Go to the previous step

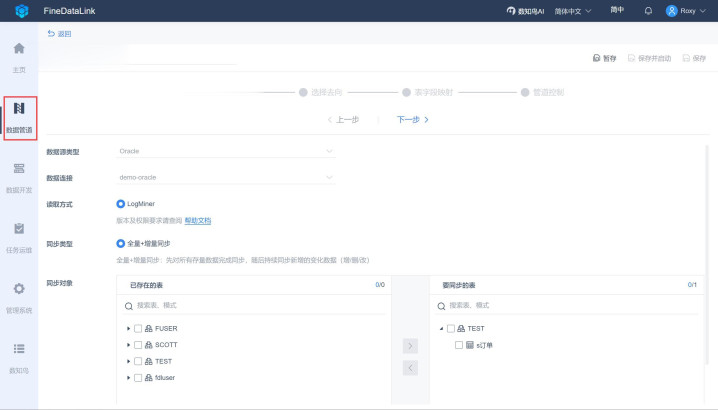click(x=343, y=120)
